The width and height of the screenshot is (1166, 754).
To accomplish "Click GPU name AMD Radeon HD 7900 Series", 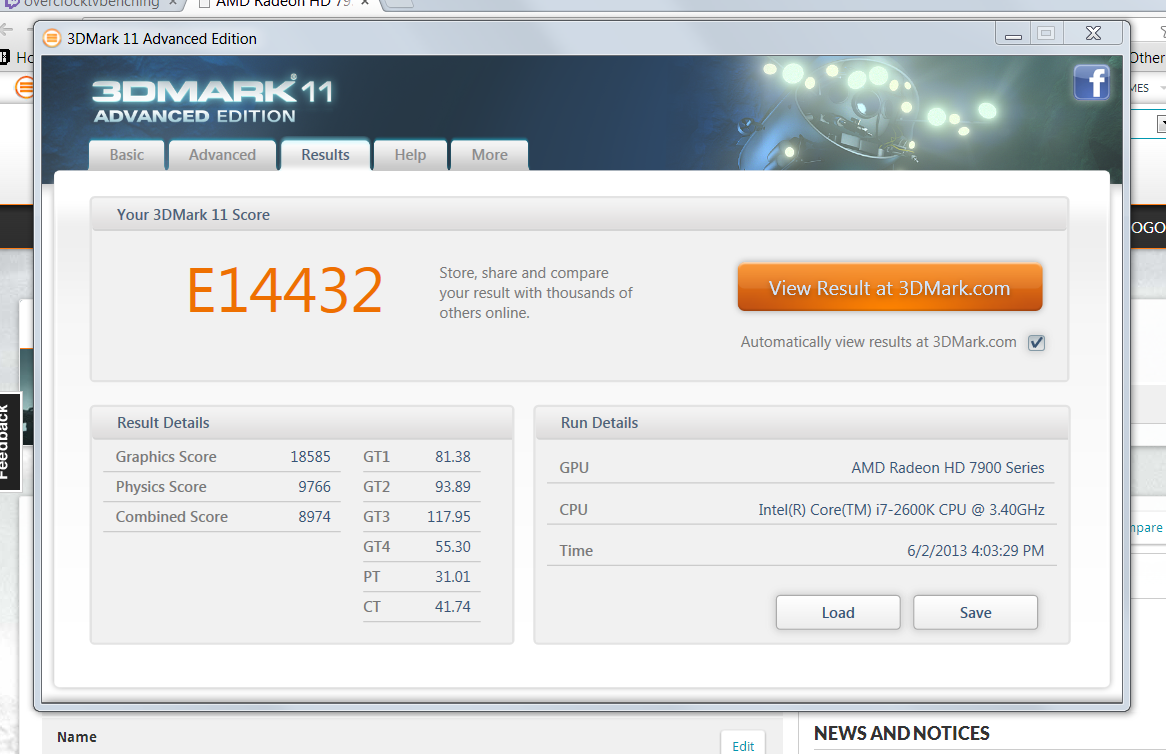I will point(947,468).
